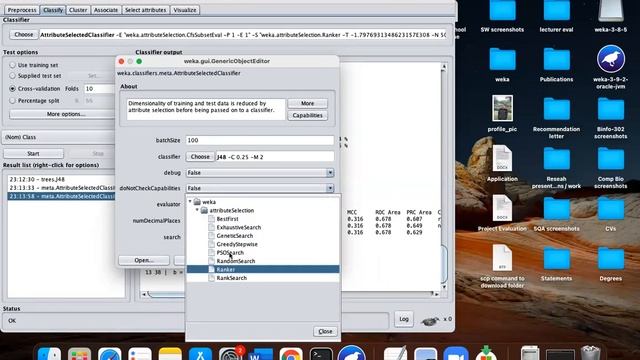Click the Weka bird icon in the dock
The image size is (640, 360).
[351, 353]
